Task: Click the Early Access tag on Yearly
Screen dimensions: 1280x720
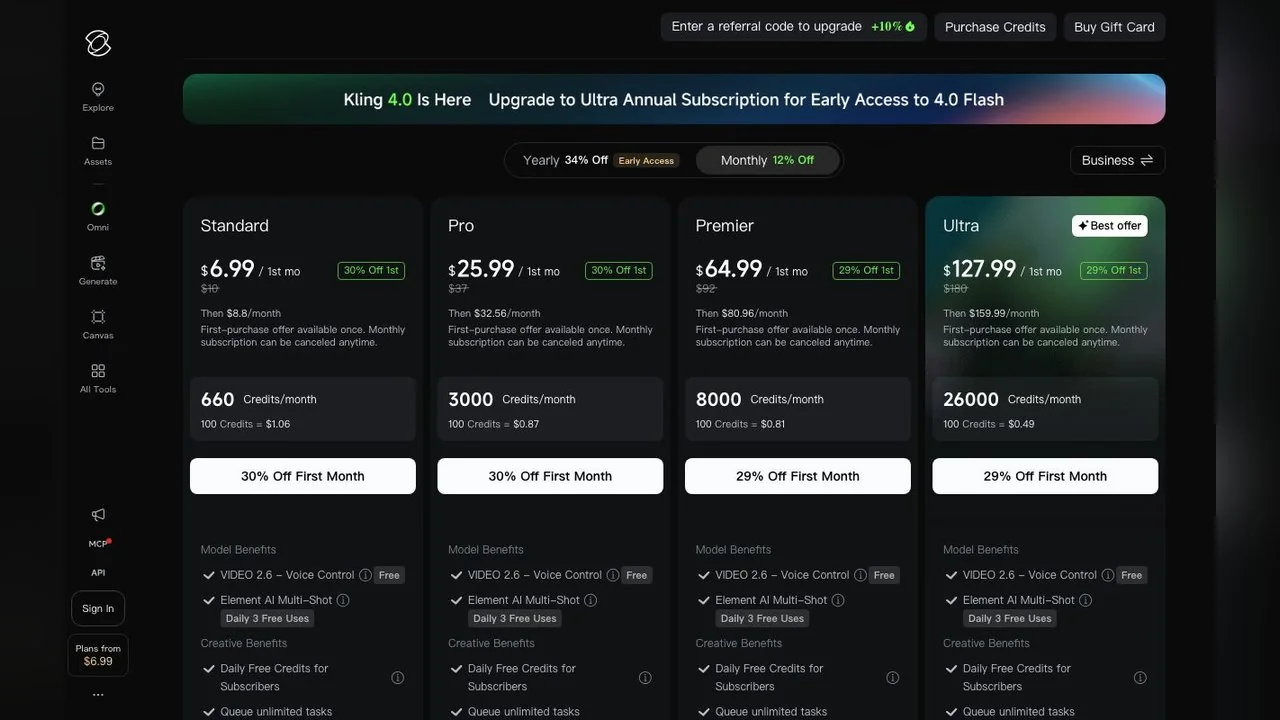Action: click(646, 160)
